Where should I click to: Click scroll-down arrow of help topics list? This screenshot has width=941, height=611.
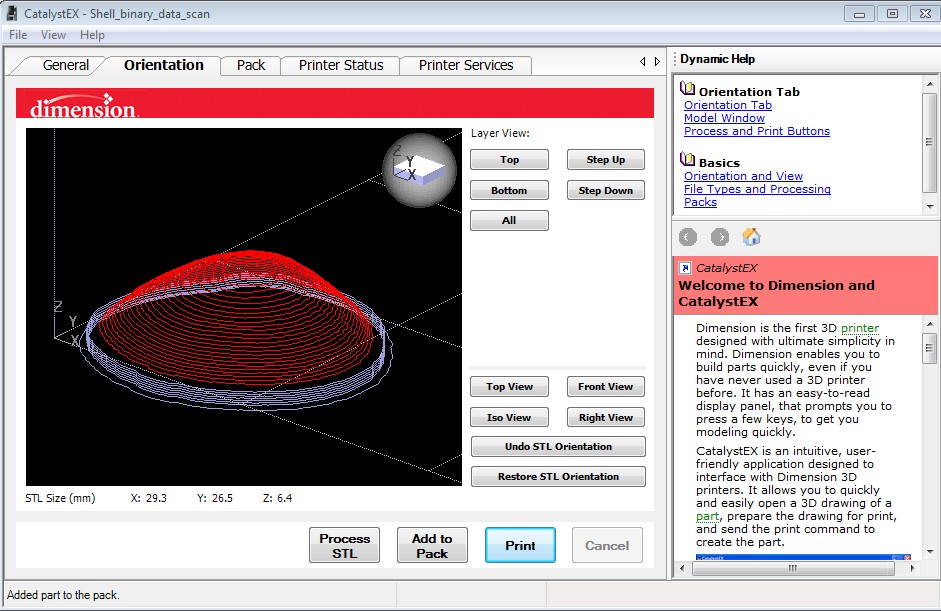click(930, 206)
